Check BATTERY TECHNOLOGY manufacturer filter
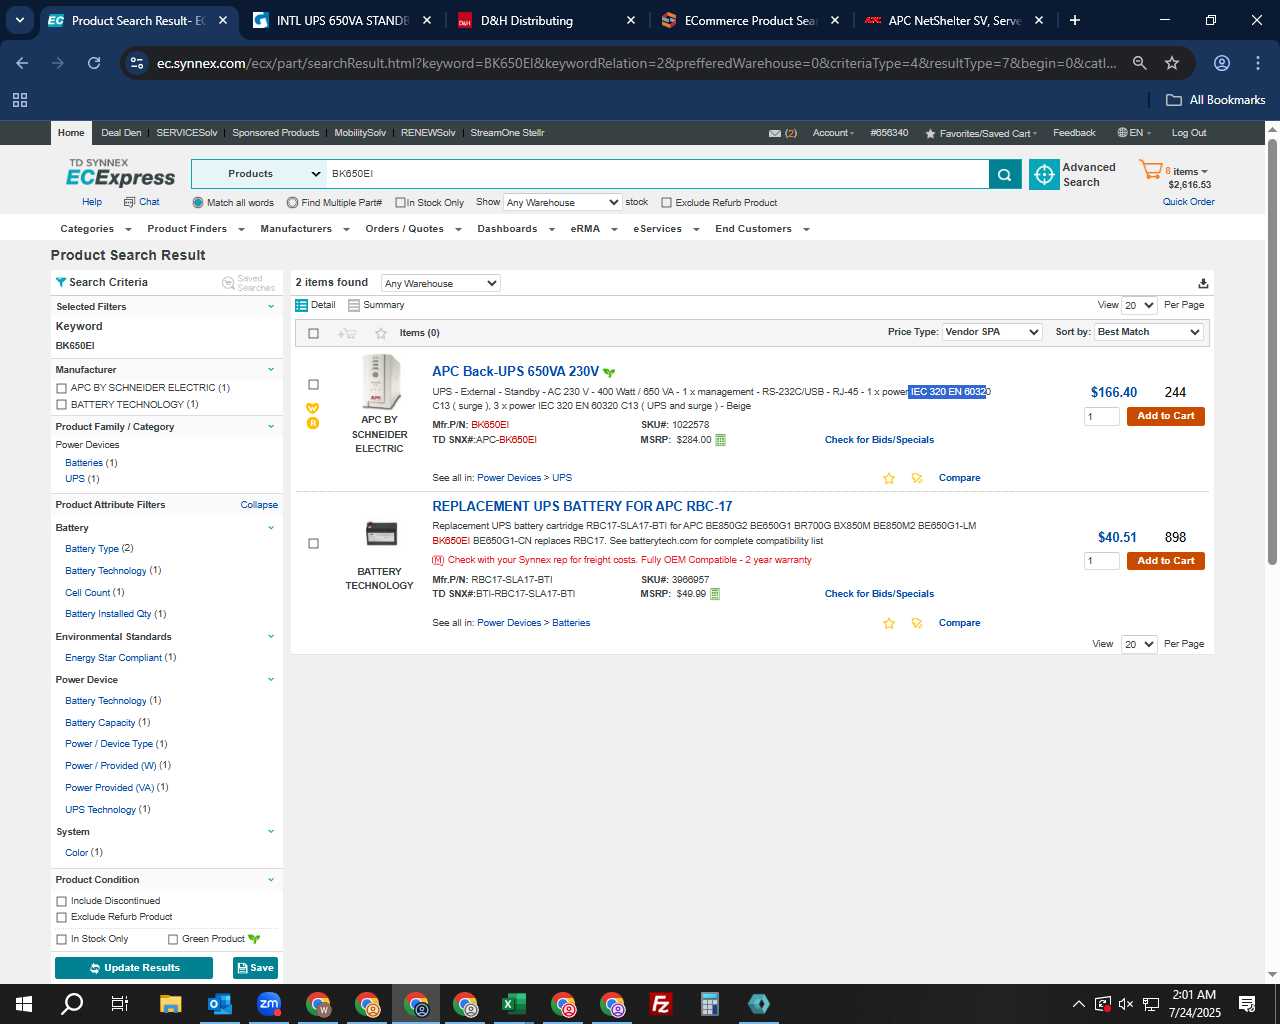Viewport: 1280px width, 1024px height. tap(62, 405)
